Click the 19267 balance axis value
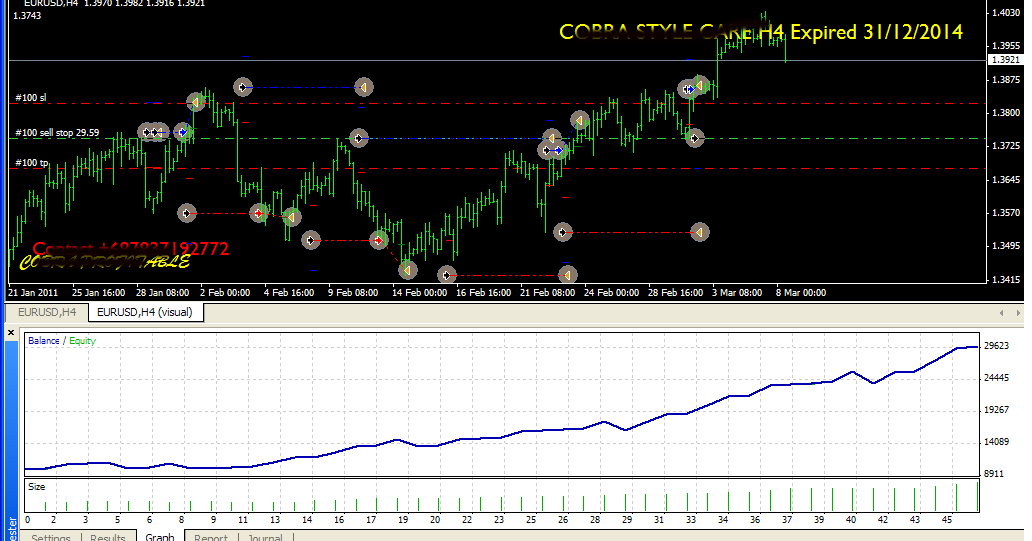Screen dimensions: 1032x541 (996, 409)
